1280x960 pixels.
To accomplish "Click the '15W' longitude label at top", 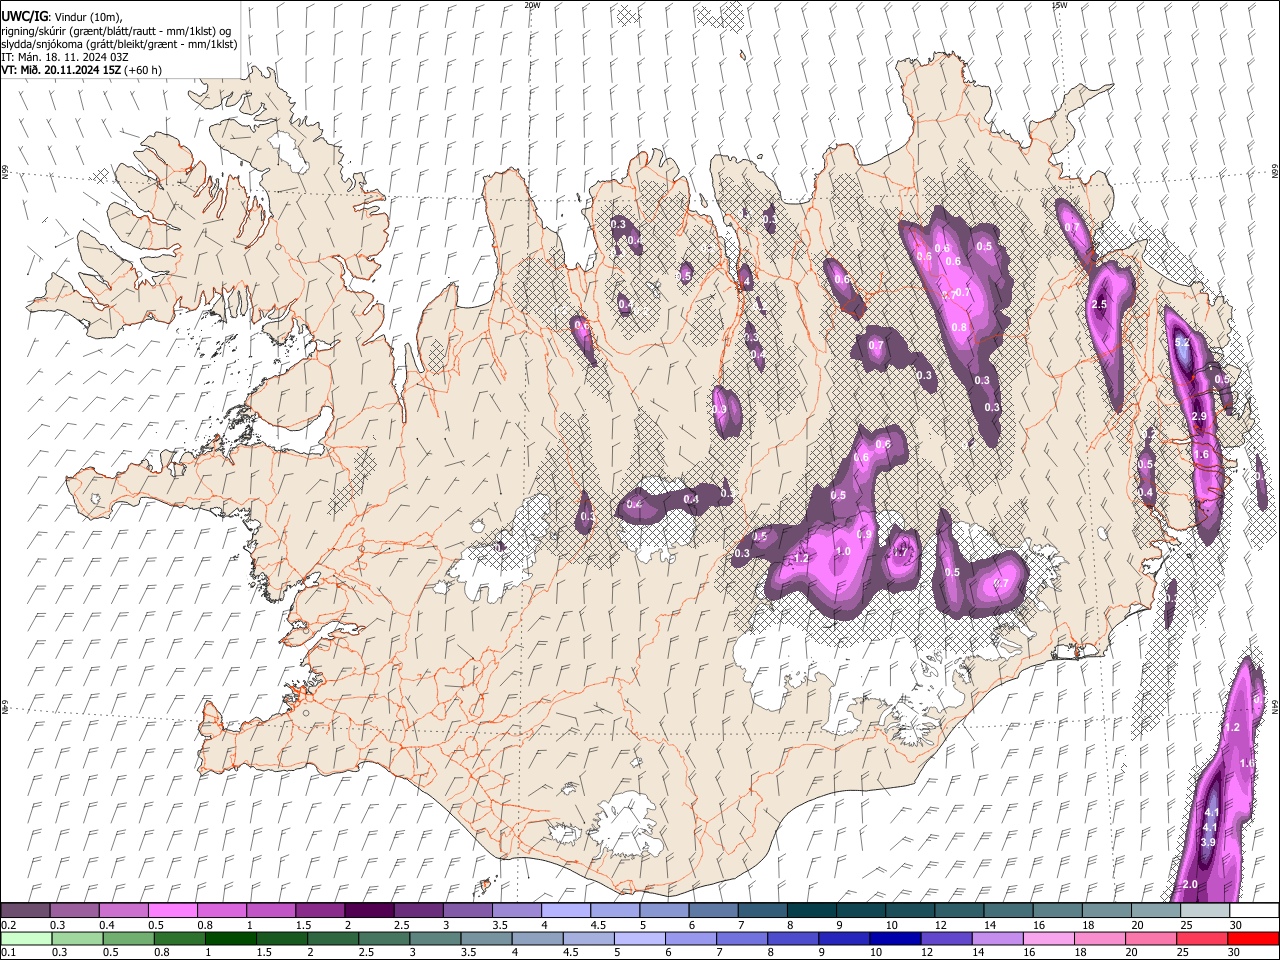I will tap(1059, 5).
